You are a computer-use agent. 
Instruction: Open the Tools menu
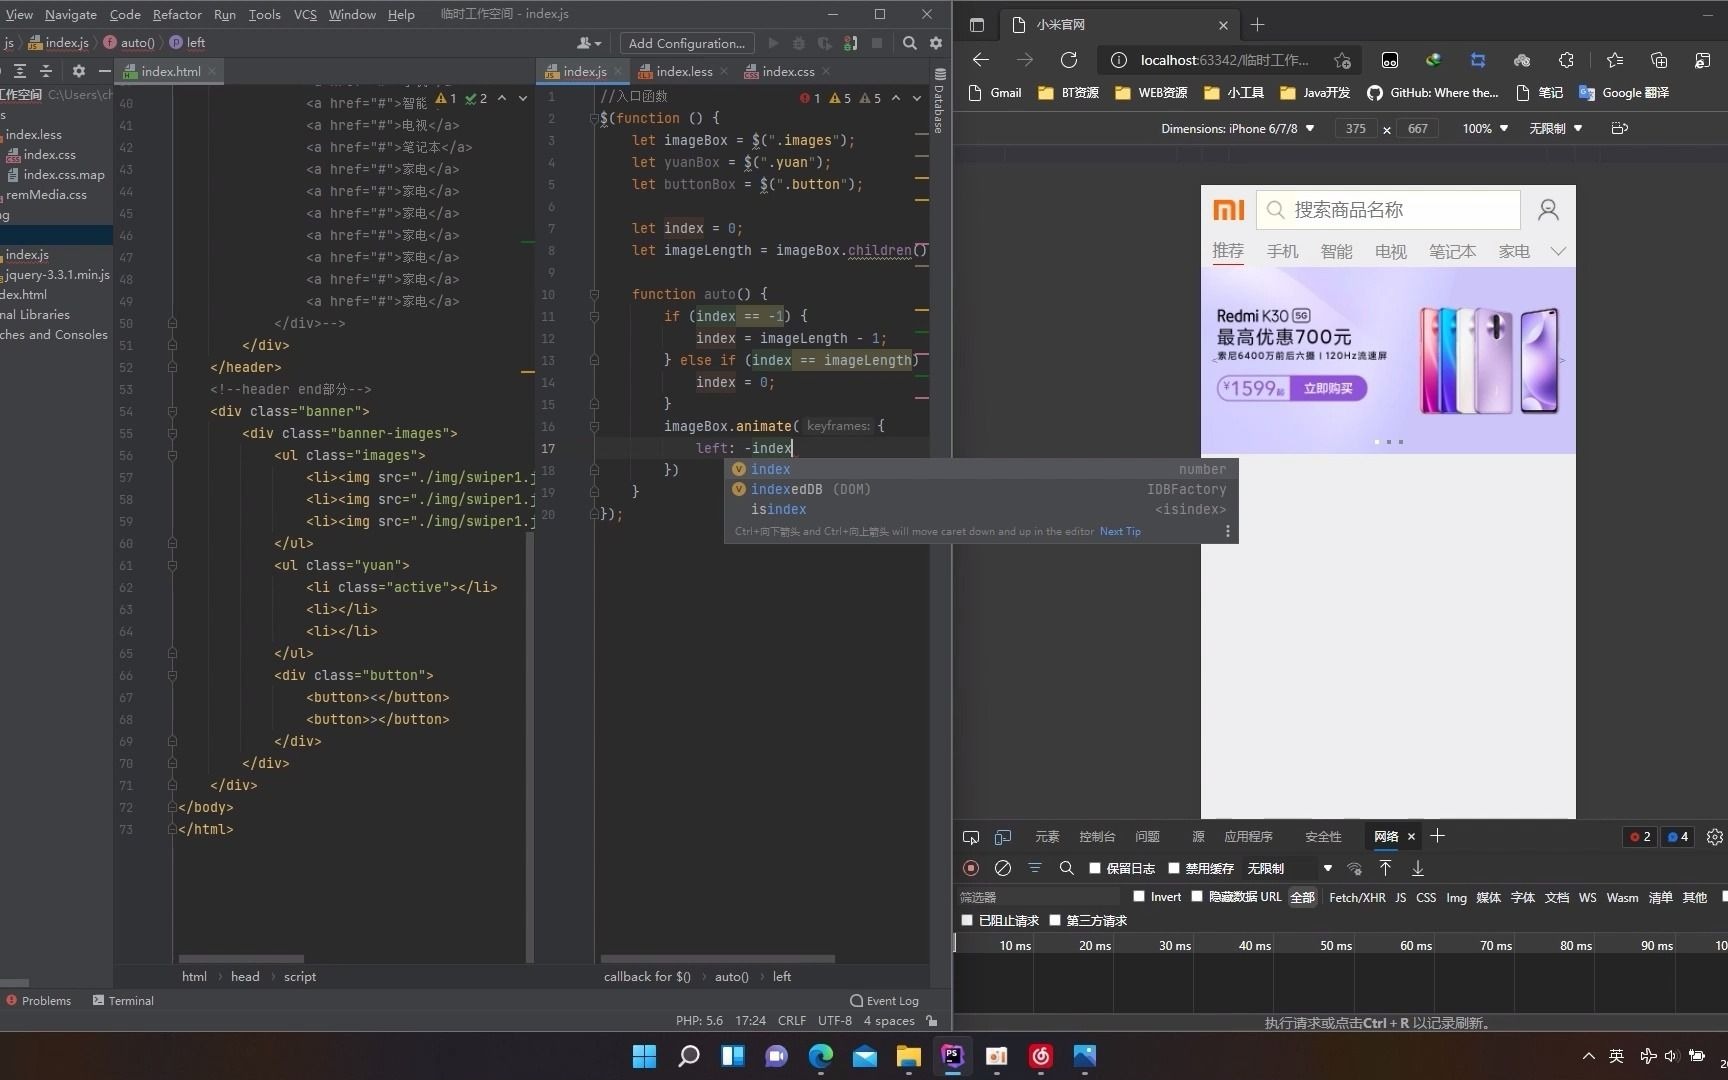[264, 14]
